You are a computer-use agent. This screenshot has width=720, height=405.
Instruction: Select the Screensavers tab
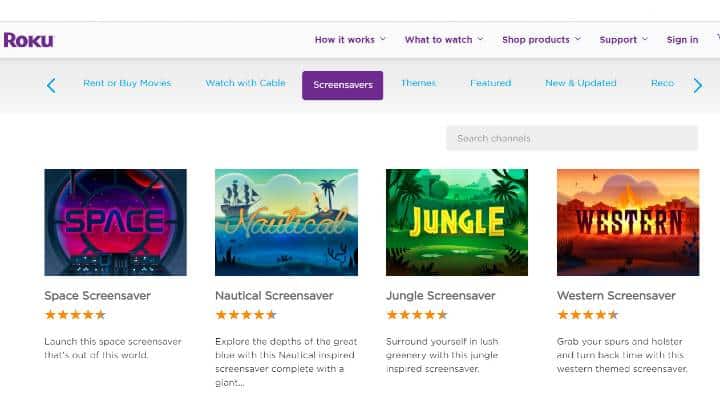pos(343,85)
